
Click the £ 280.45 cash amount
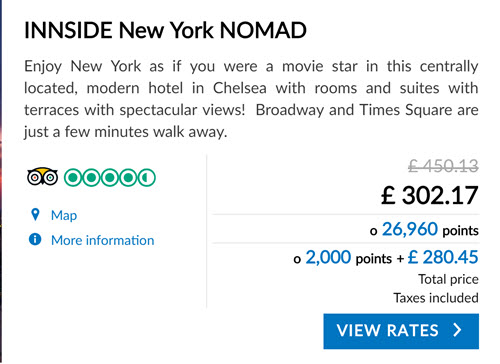443,257
